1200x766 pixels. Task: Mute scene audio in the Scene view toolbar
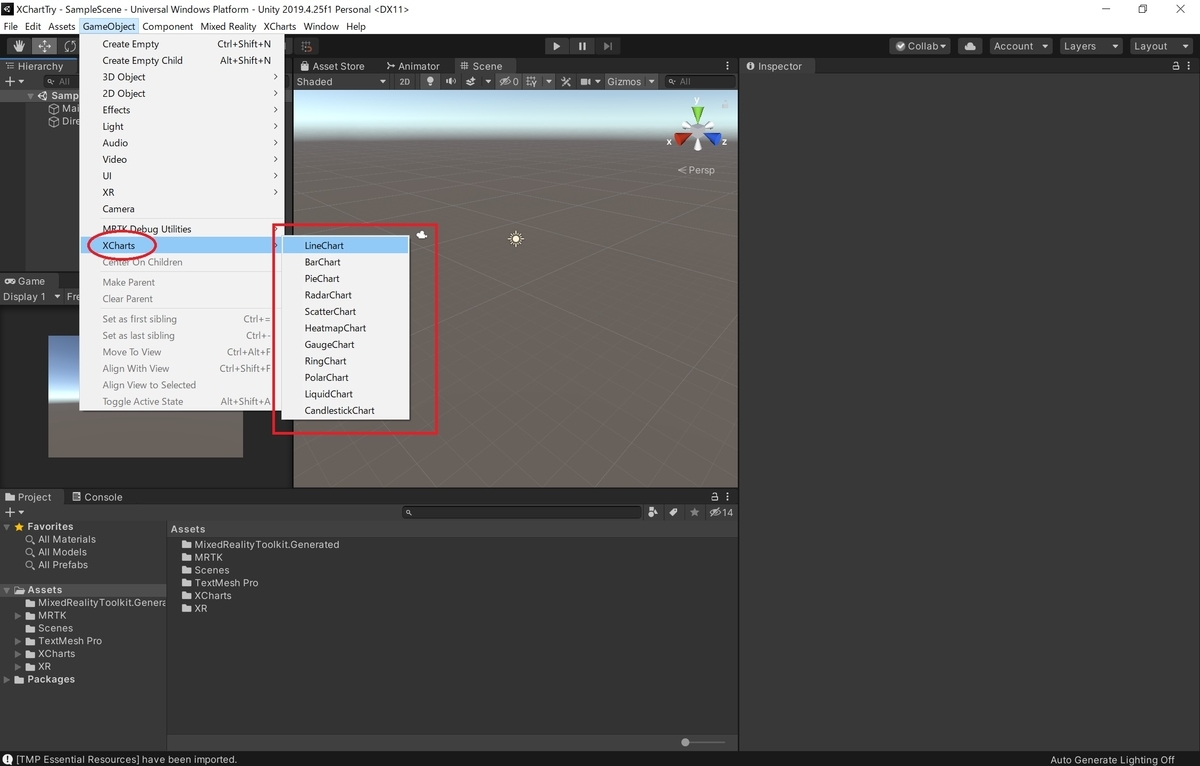450,81
